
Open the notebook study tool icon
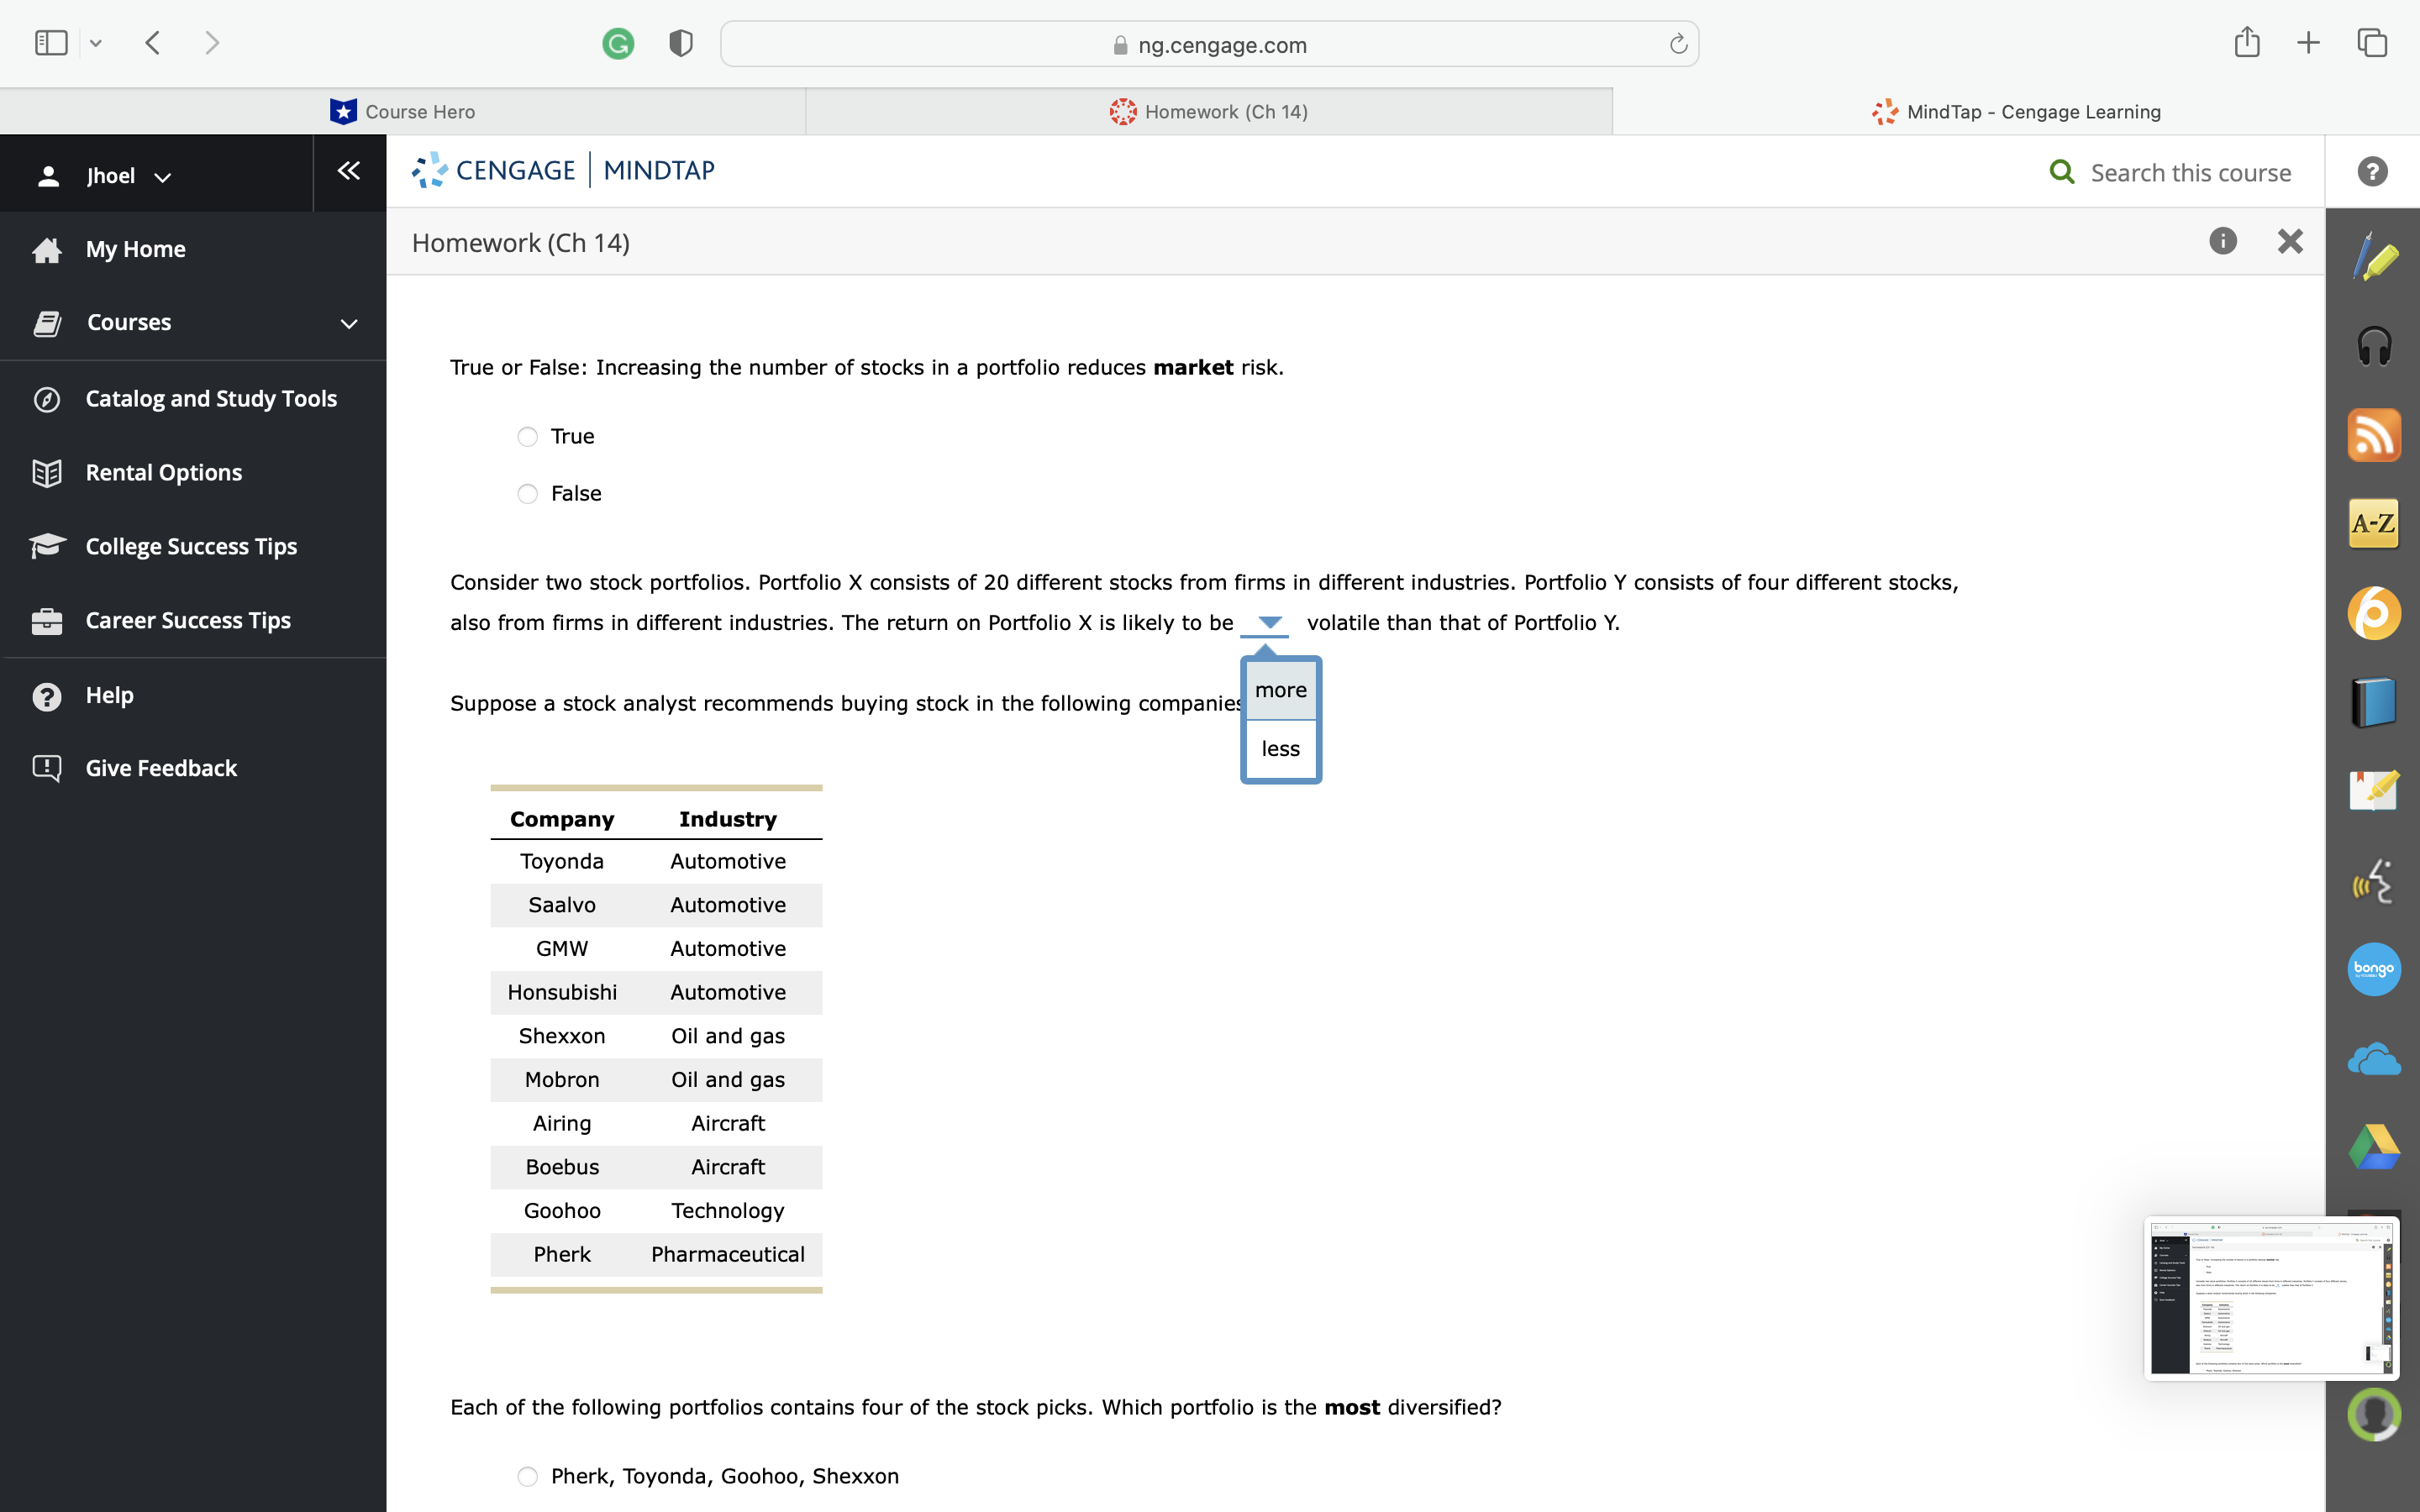(2375, 790)
